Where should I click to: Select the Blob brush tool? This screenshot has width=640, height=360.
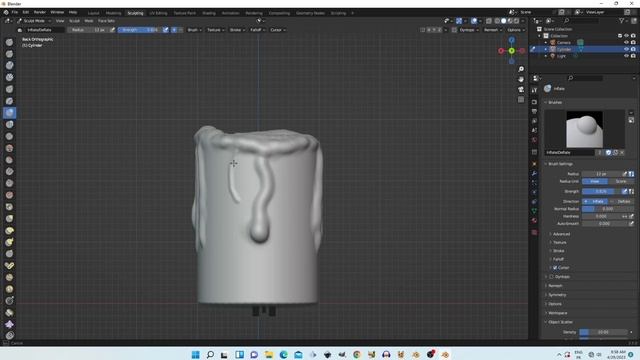click(x=9, y=124)
